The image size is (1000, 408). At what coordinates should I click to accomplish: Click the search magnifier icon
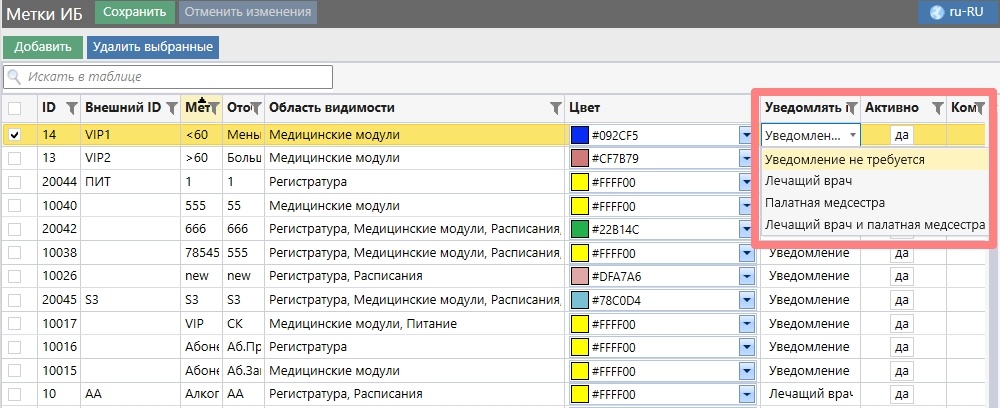click(15, 76)
